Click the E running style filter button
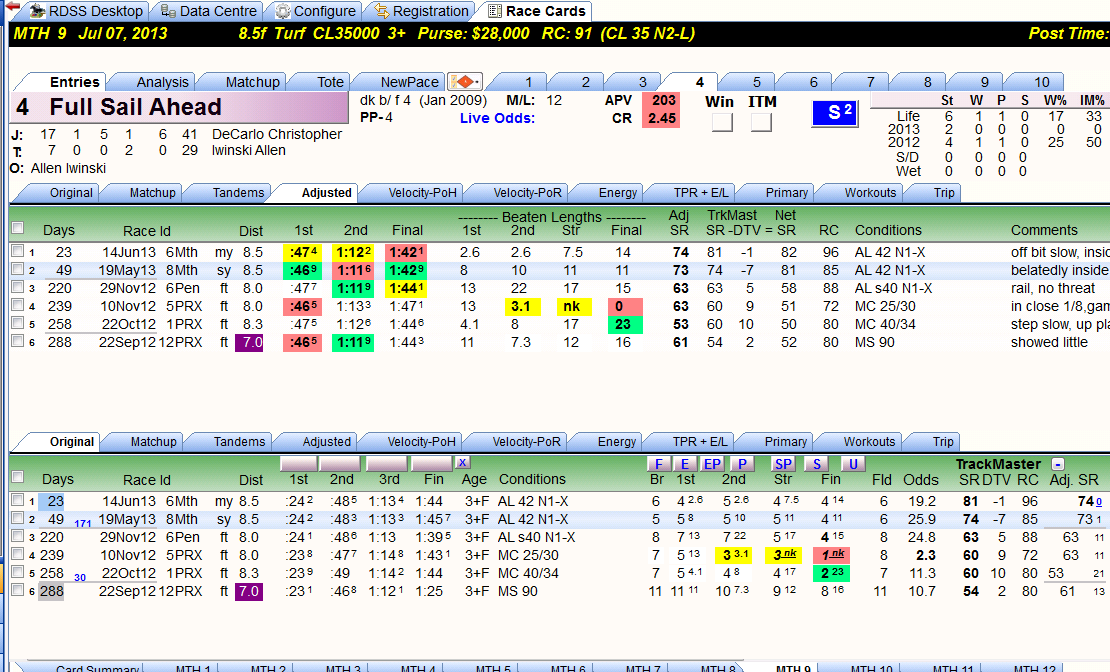The height and width of the screenshot is (672, 1110). (x=684, y=464)
